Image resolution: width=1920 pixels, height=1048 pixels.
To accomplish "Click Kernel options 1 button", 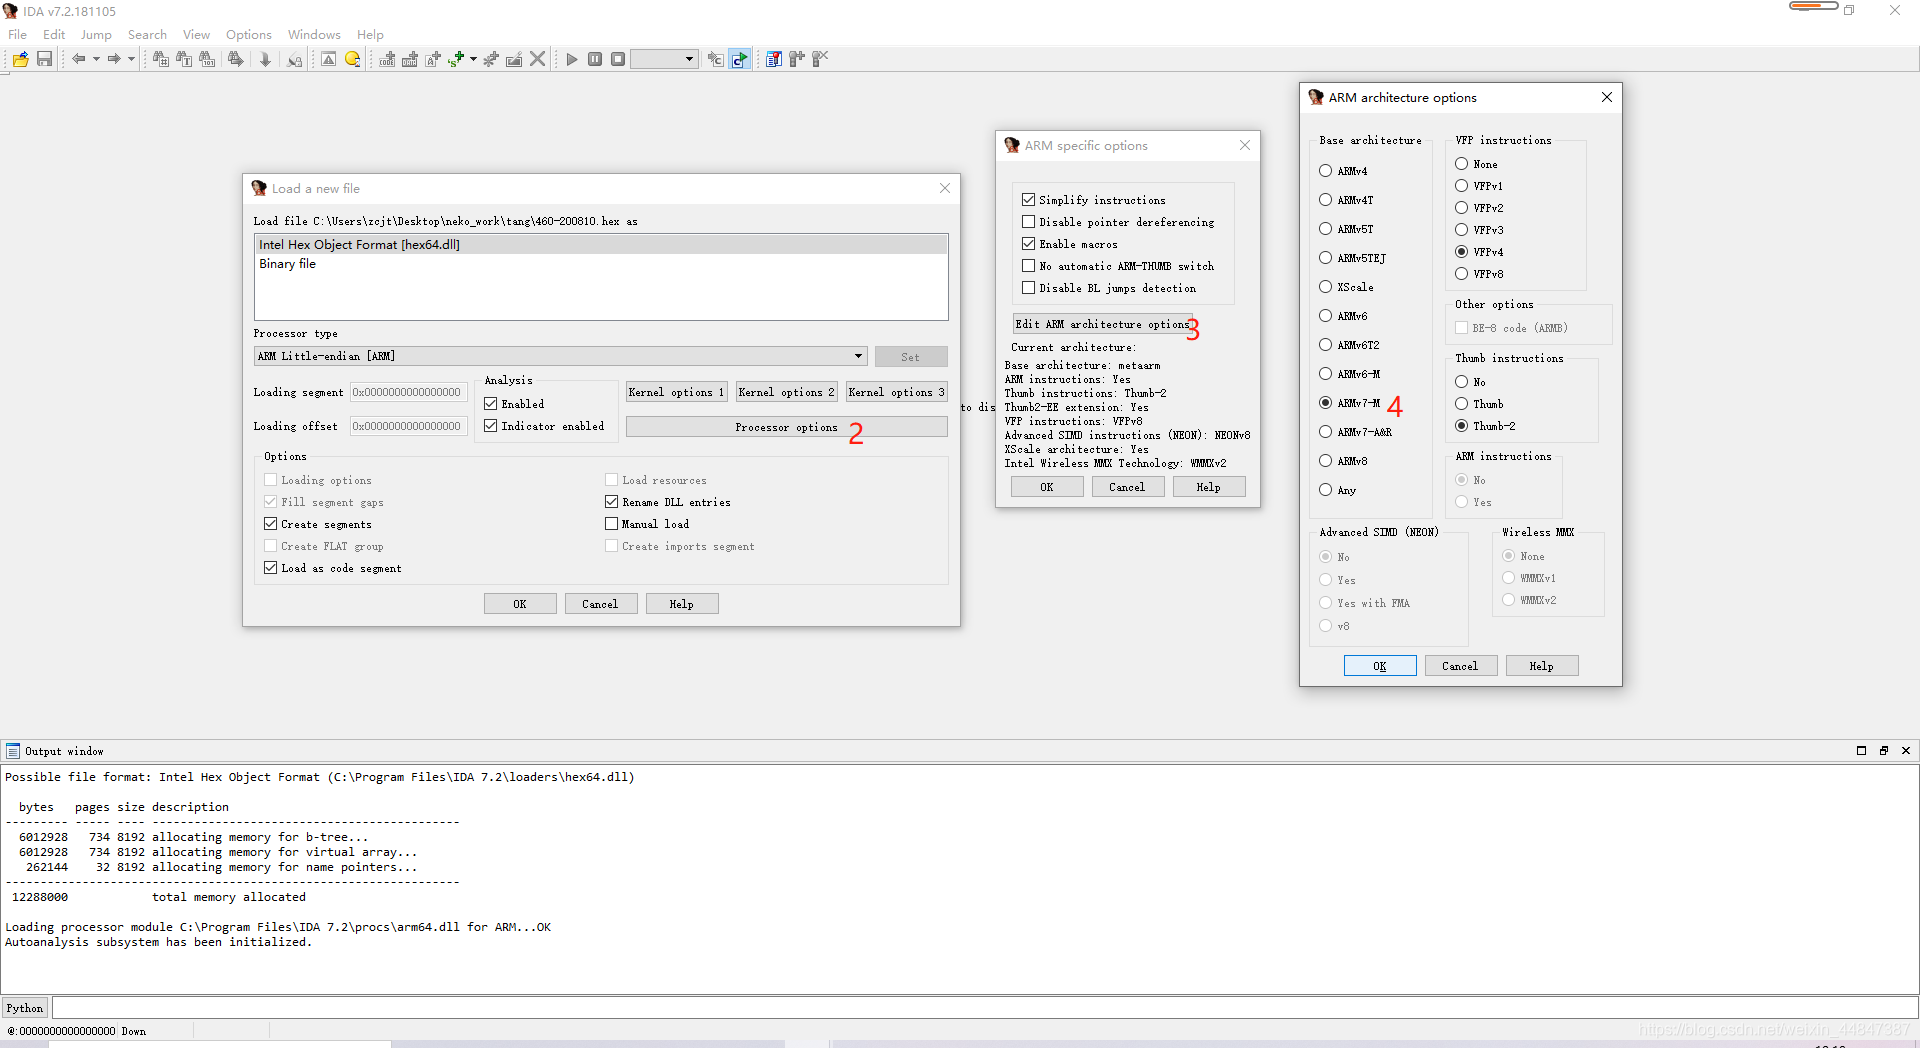I will pos(677,392).
